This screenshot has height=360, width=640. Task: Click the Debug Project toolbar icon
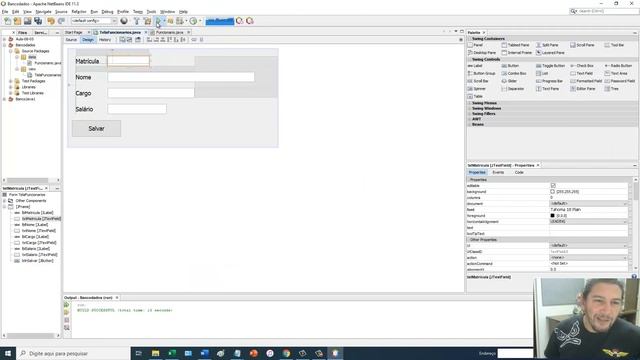coord(170,21)
